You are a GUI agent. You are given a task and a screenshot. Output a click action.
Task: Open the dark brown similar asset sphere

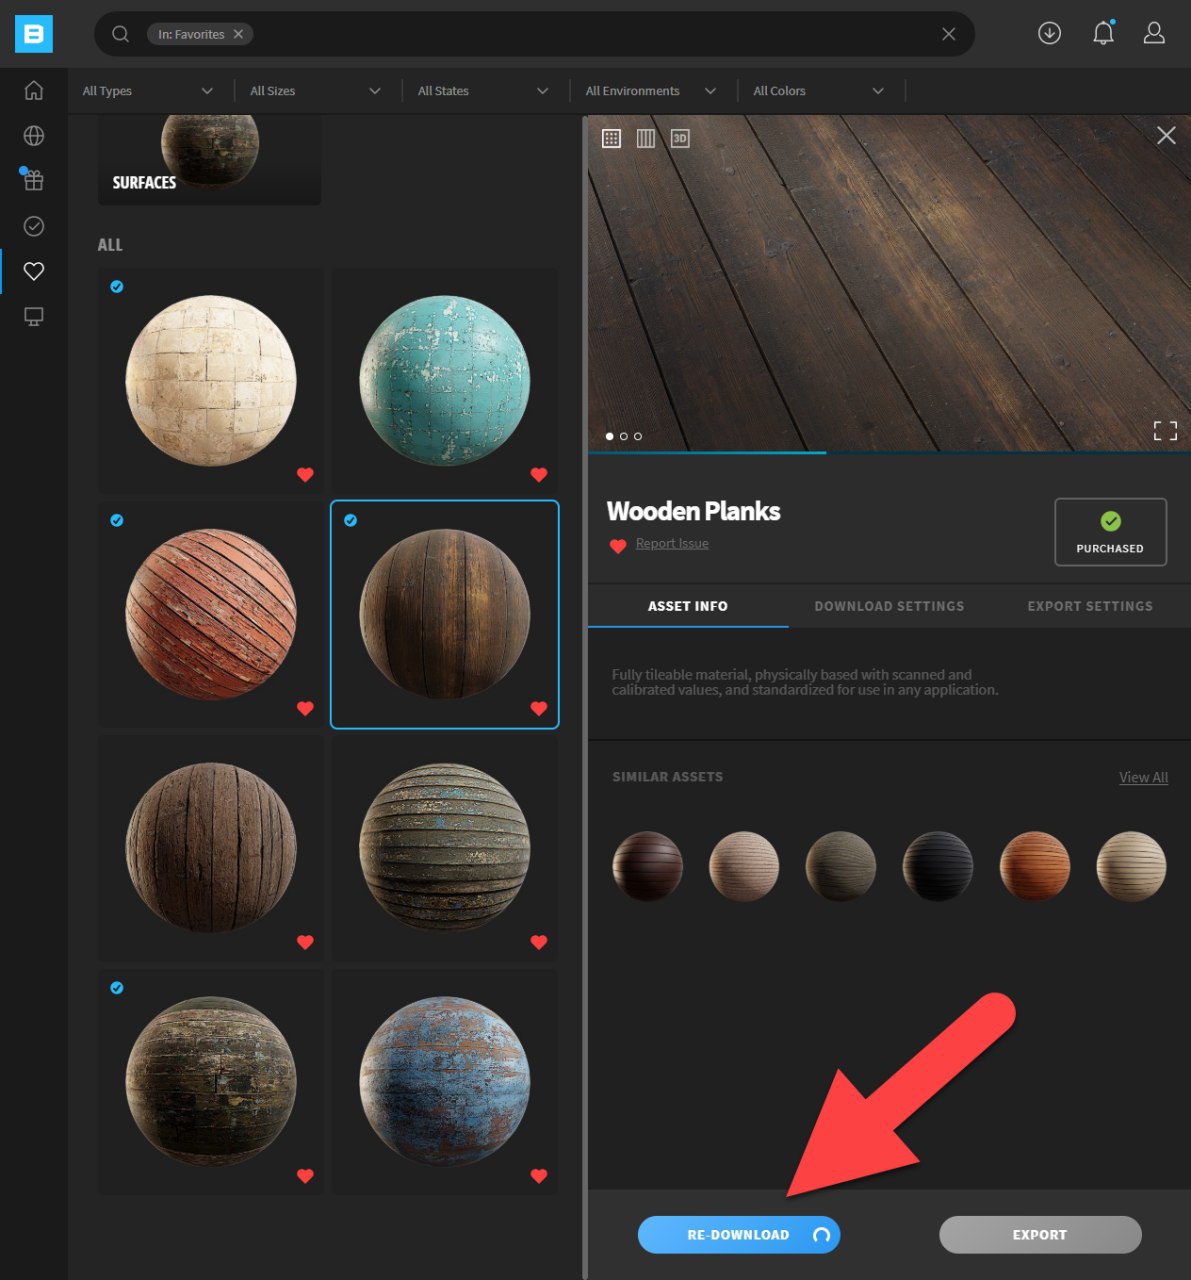click(x=647, y=866)
